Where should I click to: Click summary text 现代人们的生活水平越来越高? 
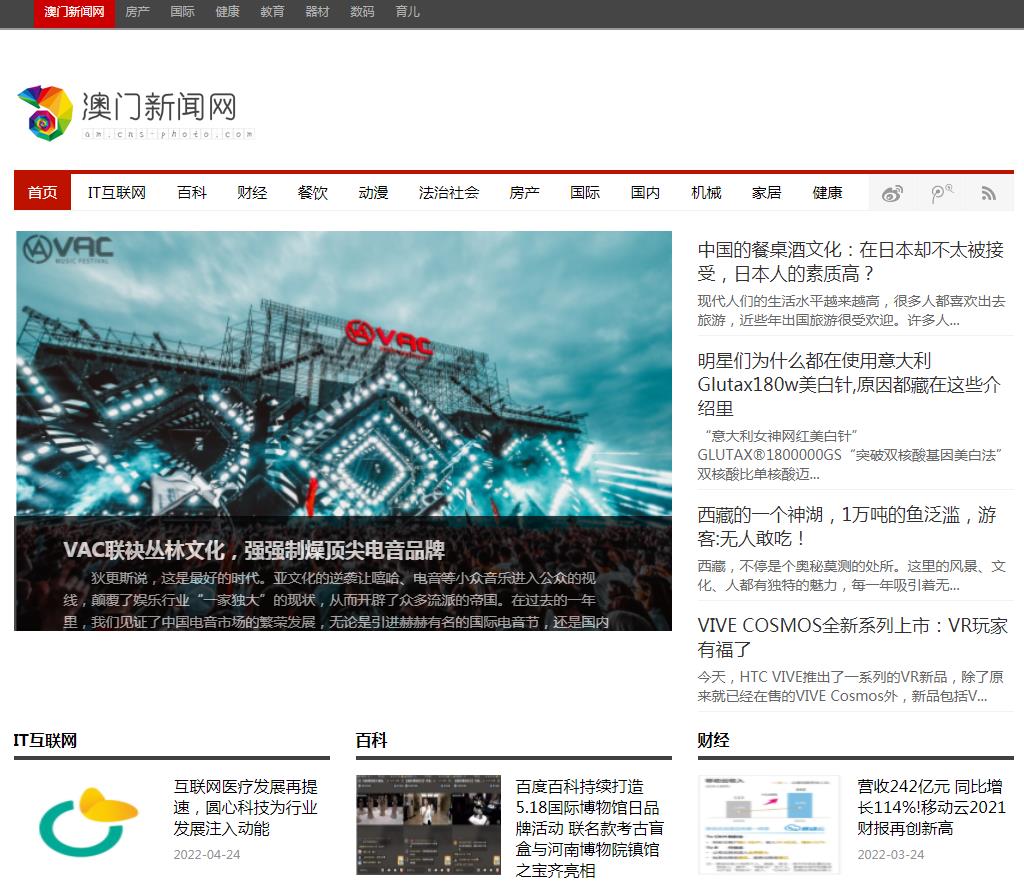click(x=851, y=310)
